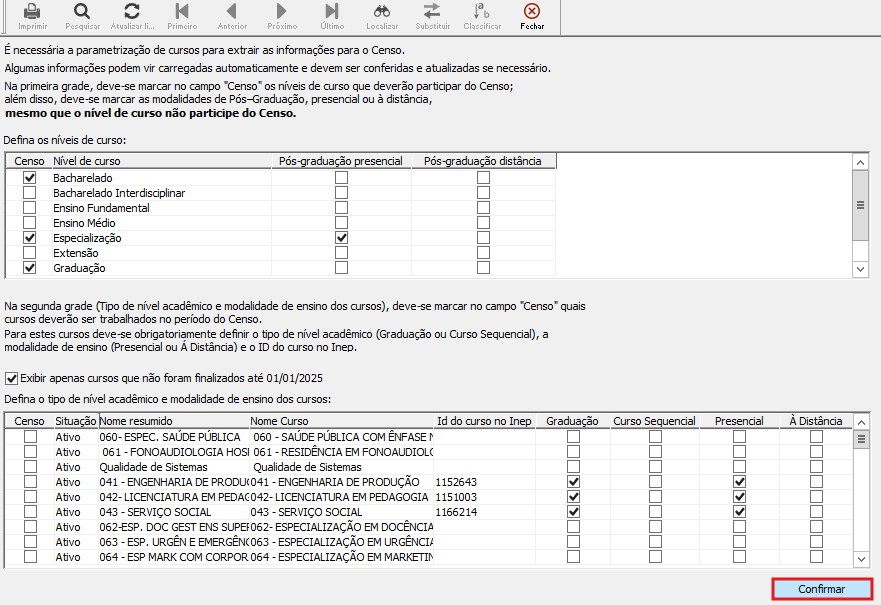Viewport: 881px width, 605px height.
Task: Check Censo for Bacharelado Interdisciplinar
Action: pyautogui.click(x=29, y=193)
